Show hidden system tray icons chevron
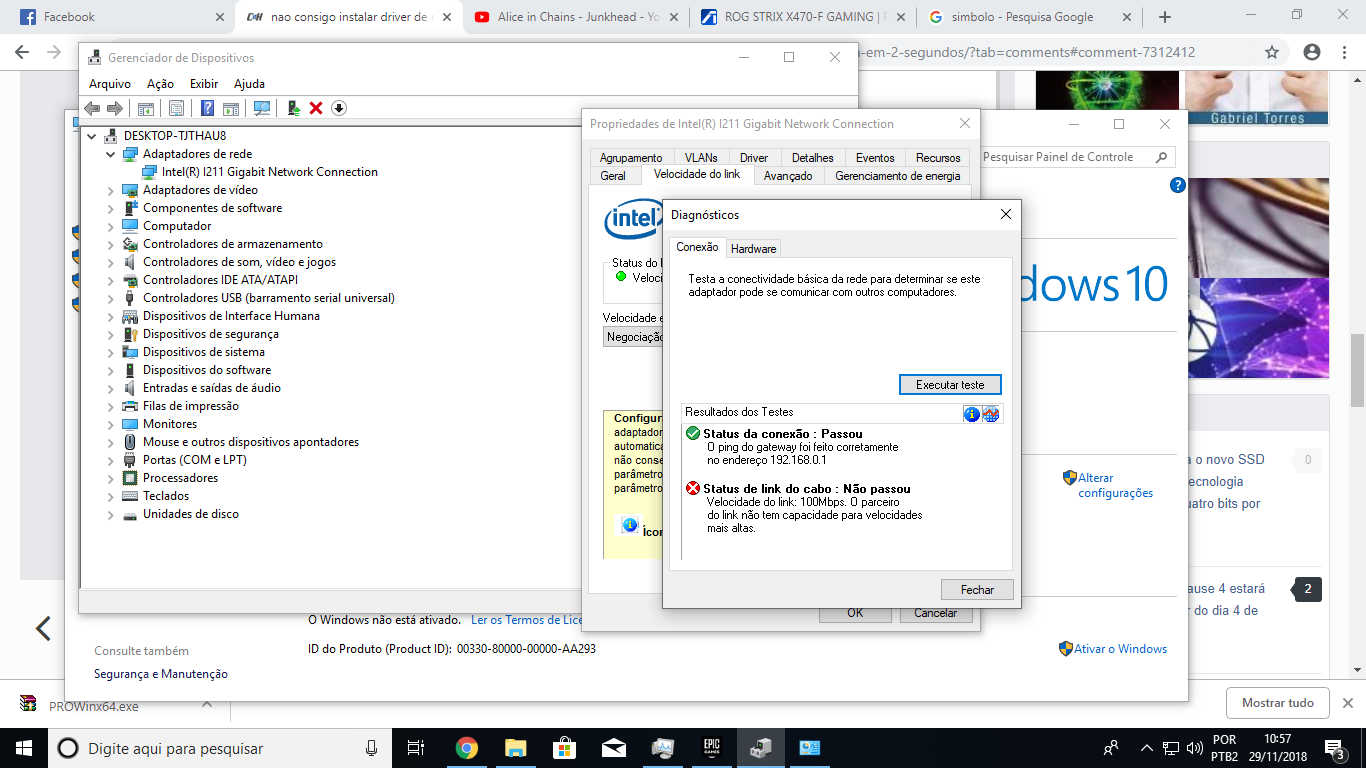The width and height of the screenshot is (1366, 768). (x=1146, y=748)
